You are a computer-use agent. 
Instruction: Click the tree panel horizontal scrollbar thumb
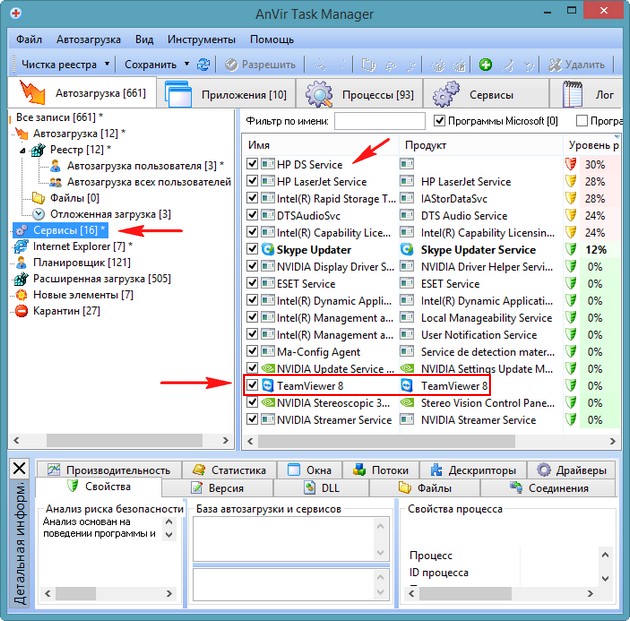pyautogui.click(x=124, y=440)
